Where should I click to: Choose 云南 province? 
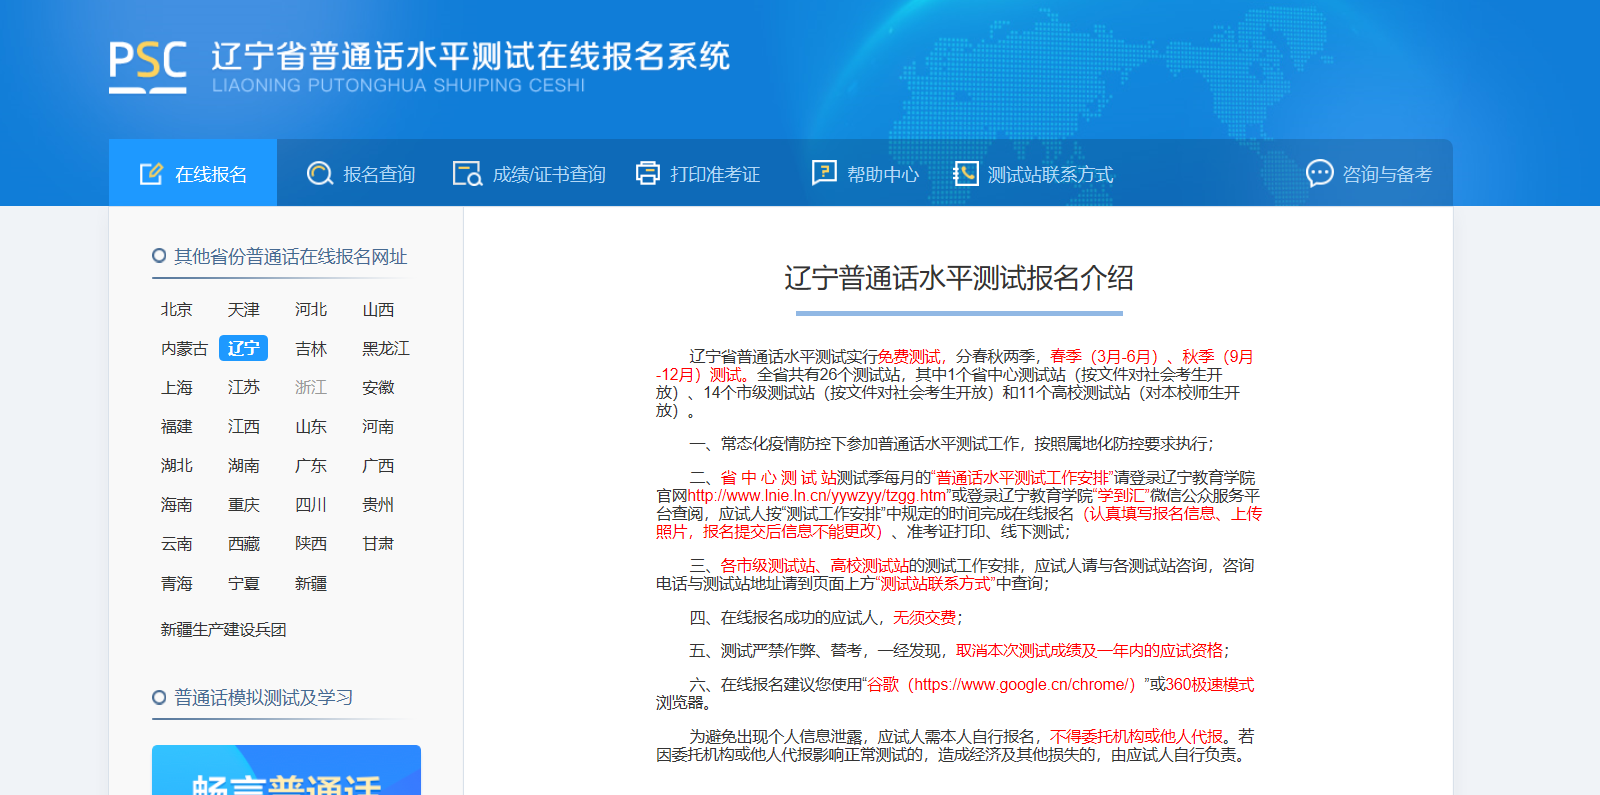coord(177,544)
